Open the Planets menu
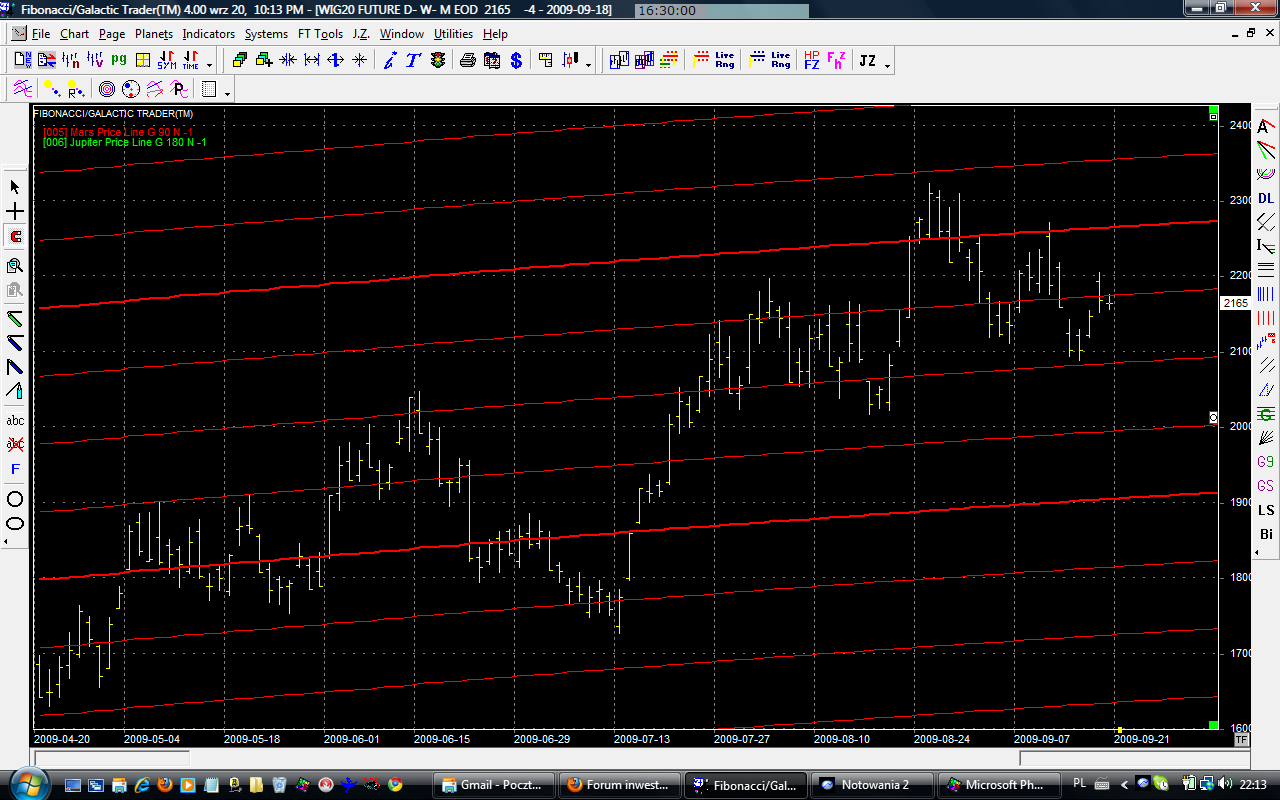This screenshot has width=1280, height=800. [153, 34]
